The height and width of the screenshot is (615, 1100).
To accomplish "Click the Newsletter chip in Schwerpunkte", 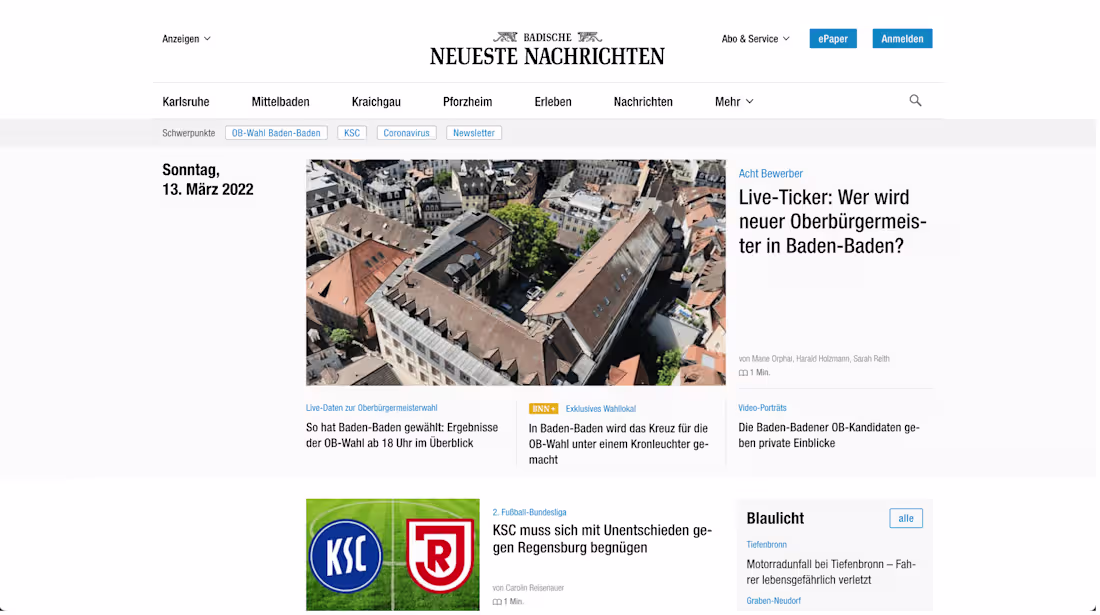I will 473,132.
